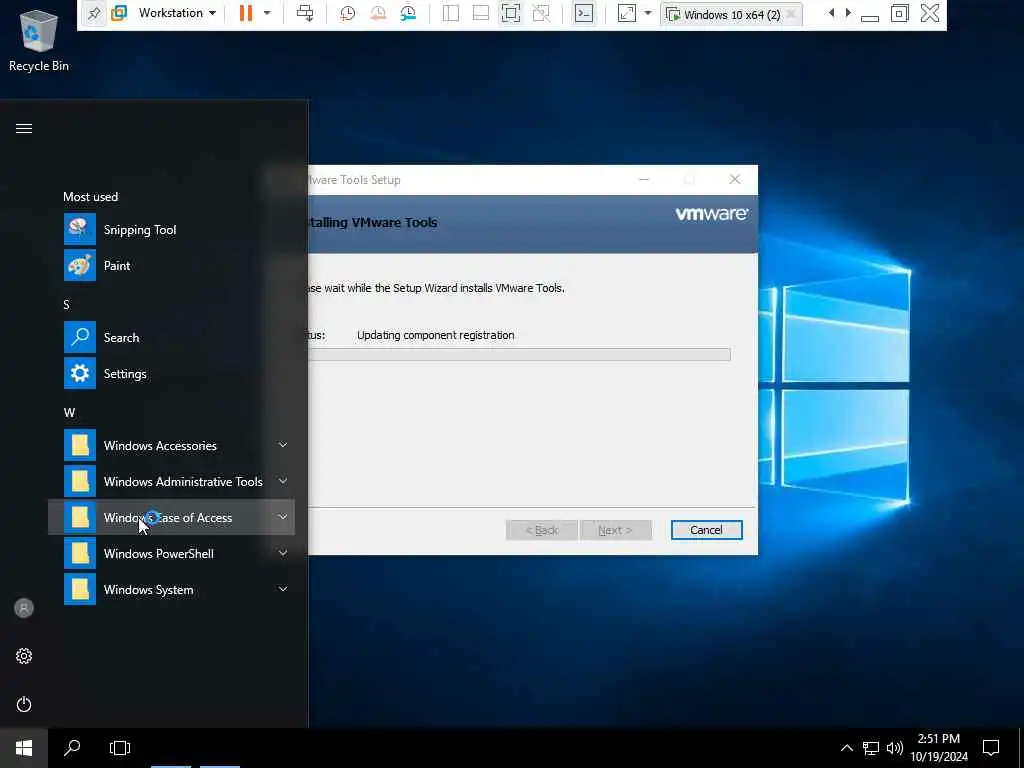Show hidden tray icons arrow
The width and height of the screenshot is (1024, 768).
point(846,748)
